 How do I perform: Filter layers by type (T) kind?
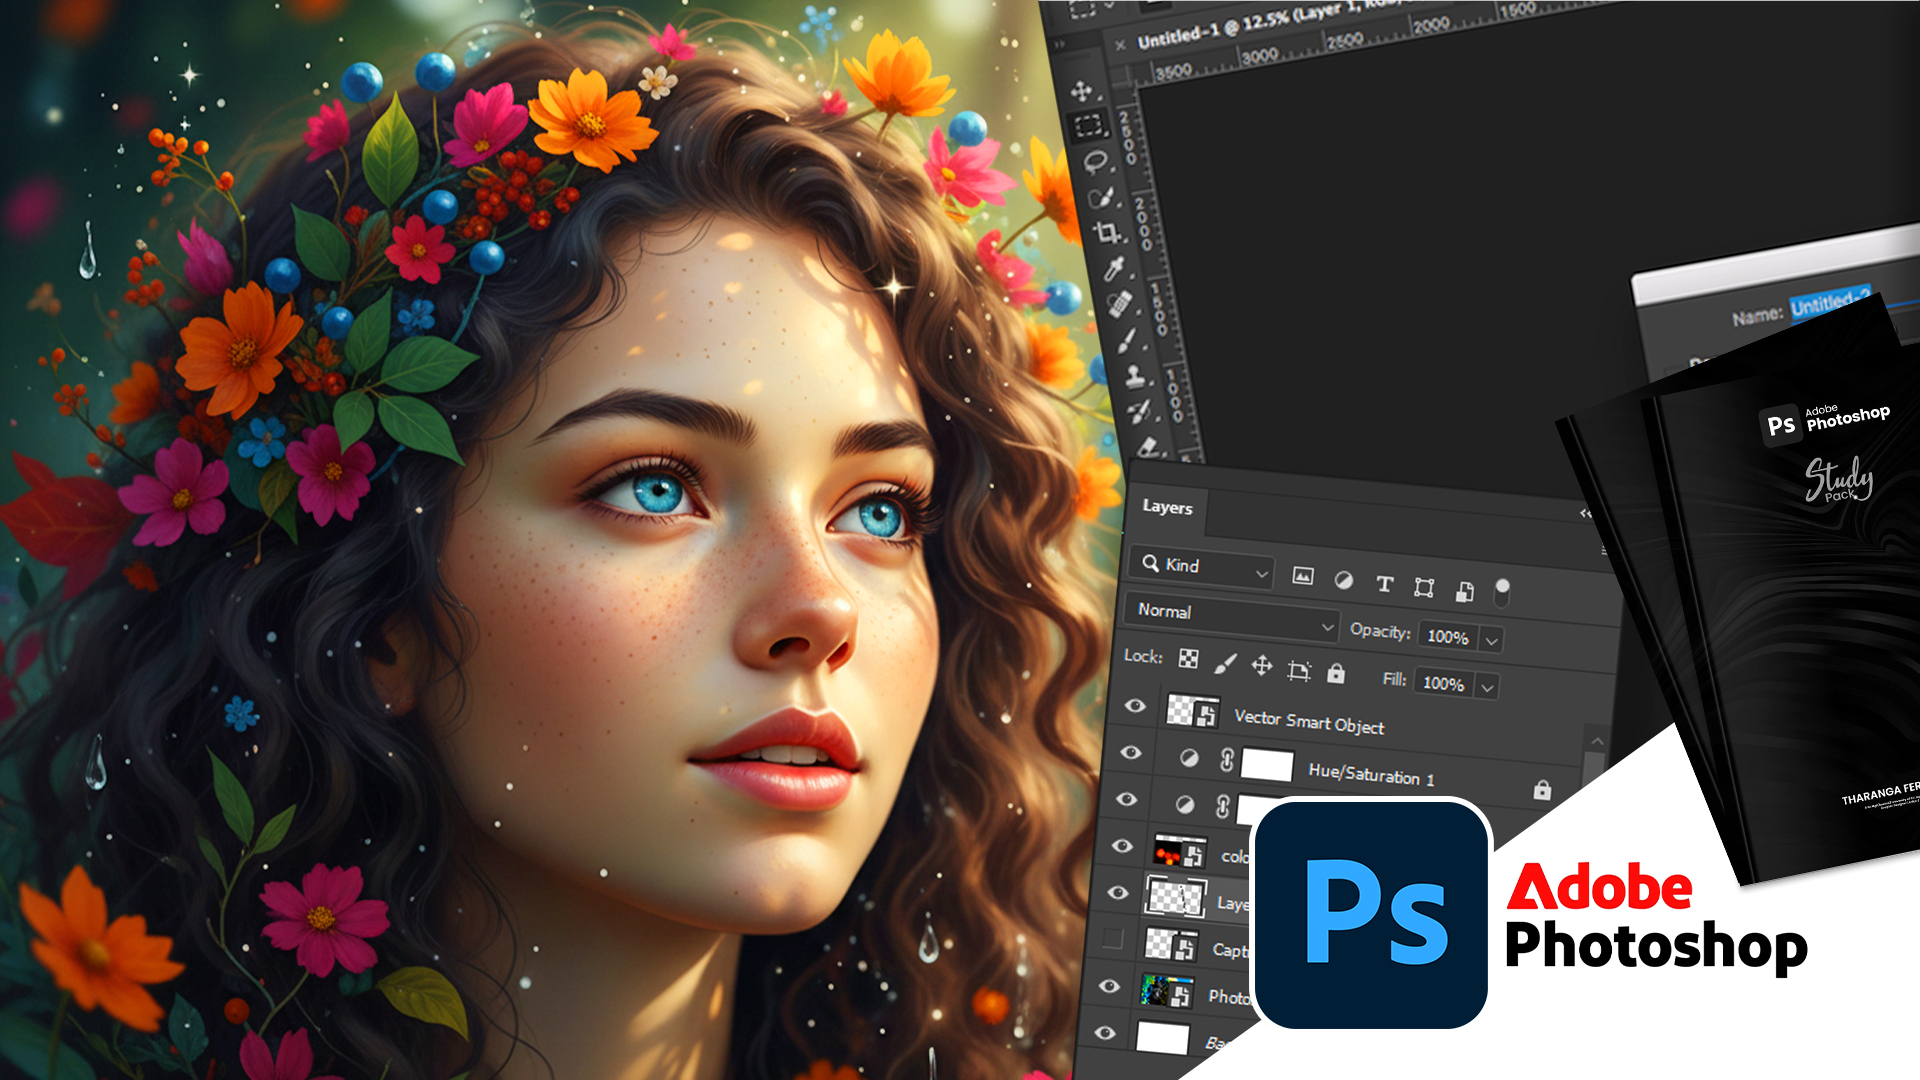(1384, 584)
